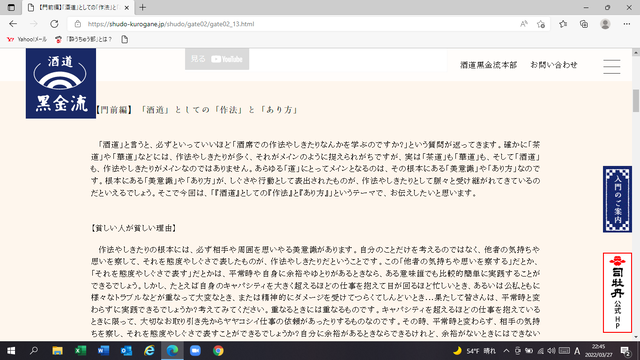Open the 酔うちゅう部 bookmark
This screenshot has width=640, height=360.
coord(84,39)
